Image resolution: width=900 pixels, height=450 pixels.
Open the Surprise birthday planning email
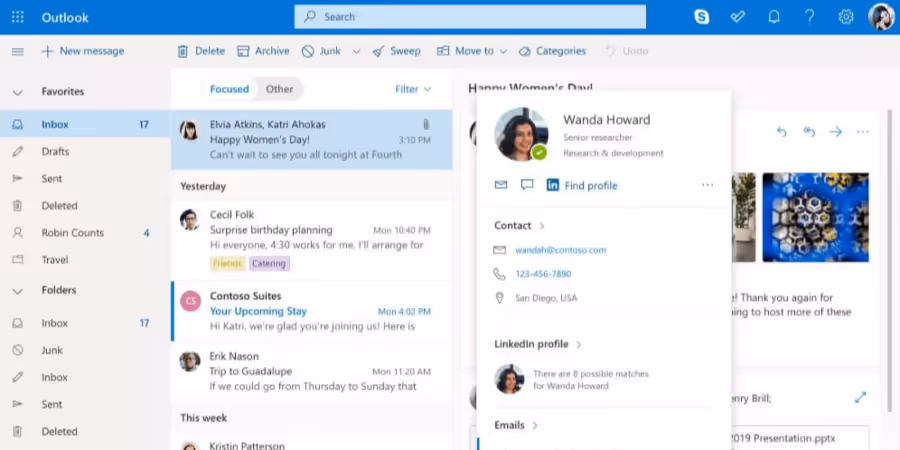click(x=312, y=240)
